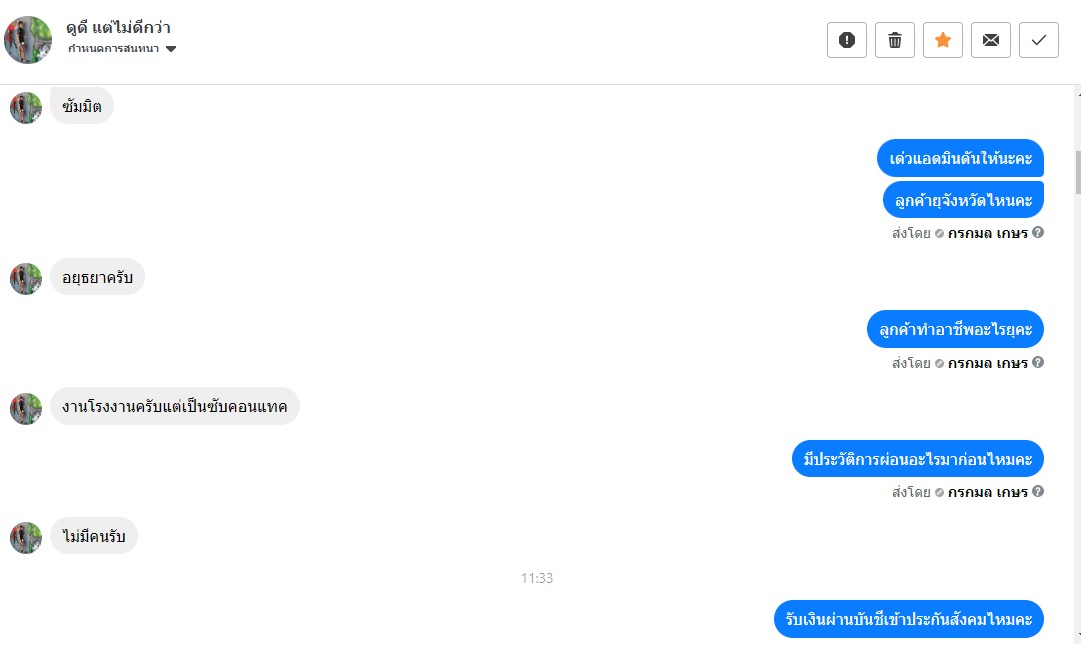1081x646 pixels.
Task: Open sender name กรกมล เกษร under first reply
Action: [987, 233]
